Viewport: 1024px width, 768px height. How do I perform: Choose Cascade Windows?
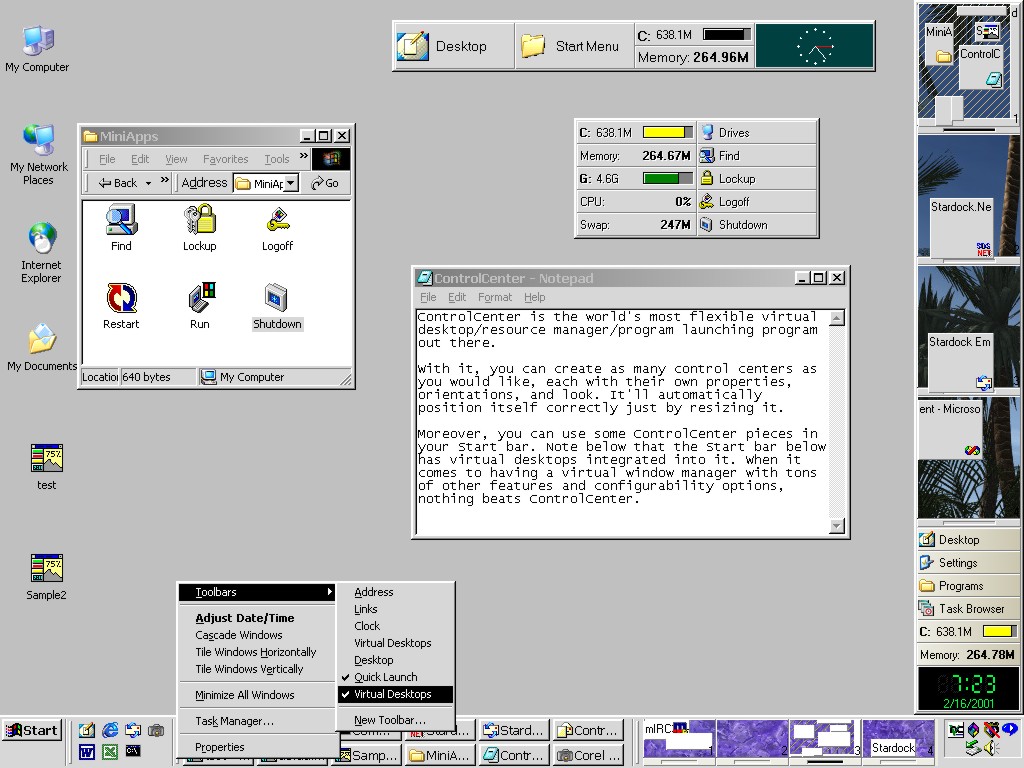point(257,635)
